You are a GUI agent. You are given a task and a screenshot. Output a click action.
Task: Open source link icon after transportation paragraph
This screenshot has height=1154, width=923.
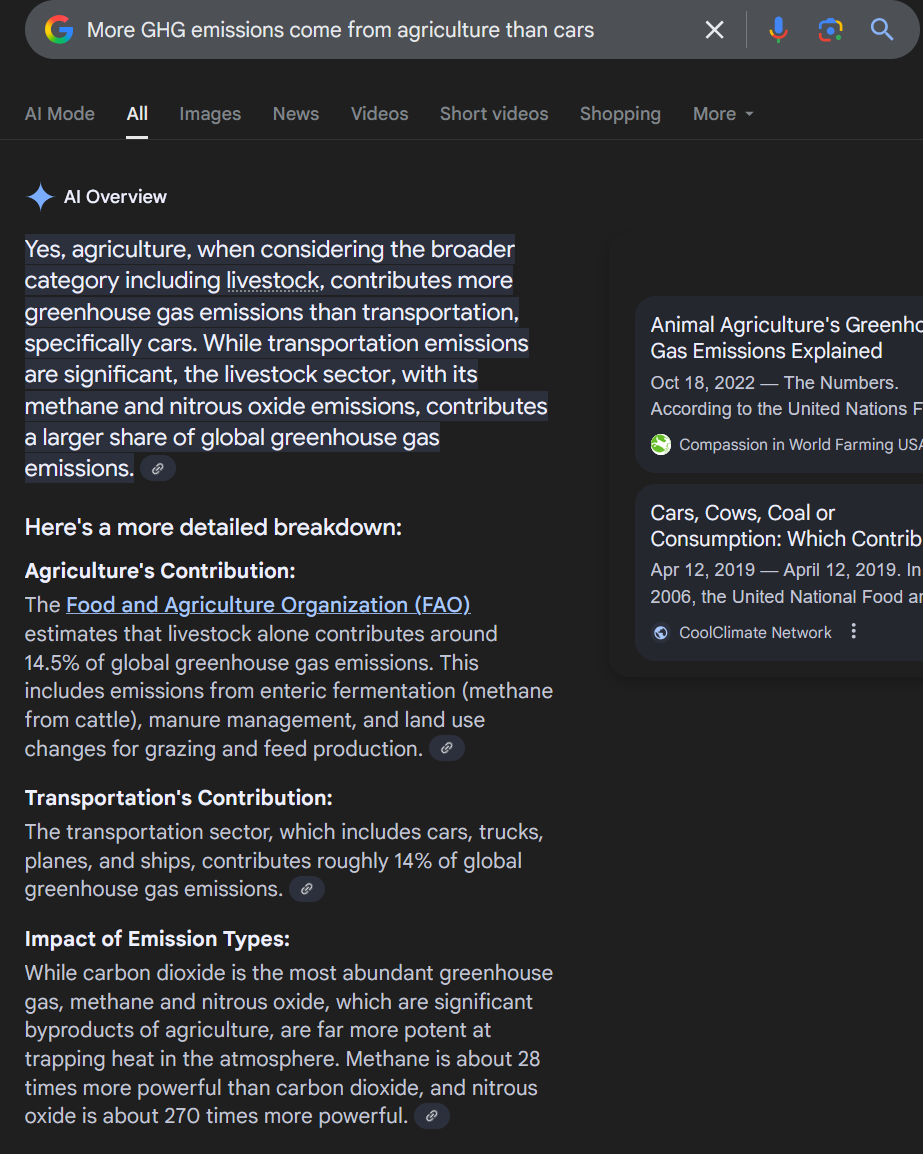pos(307,888)
